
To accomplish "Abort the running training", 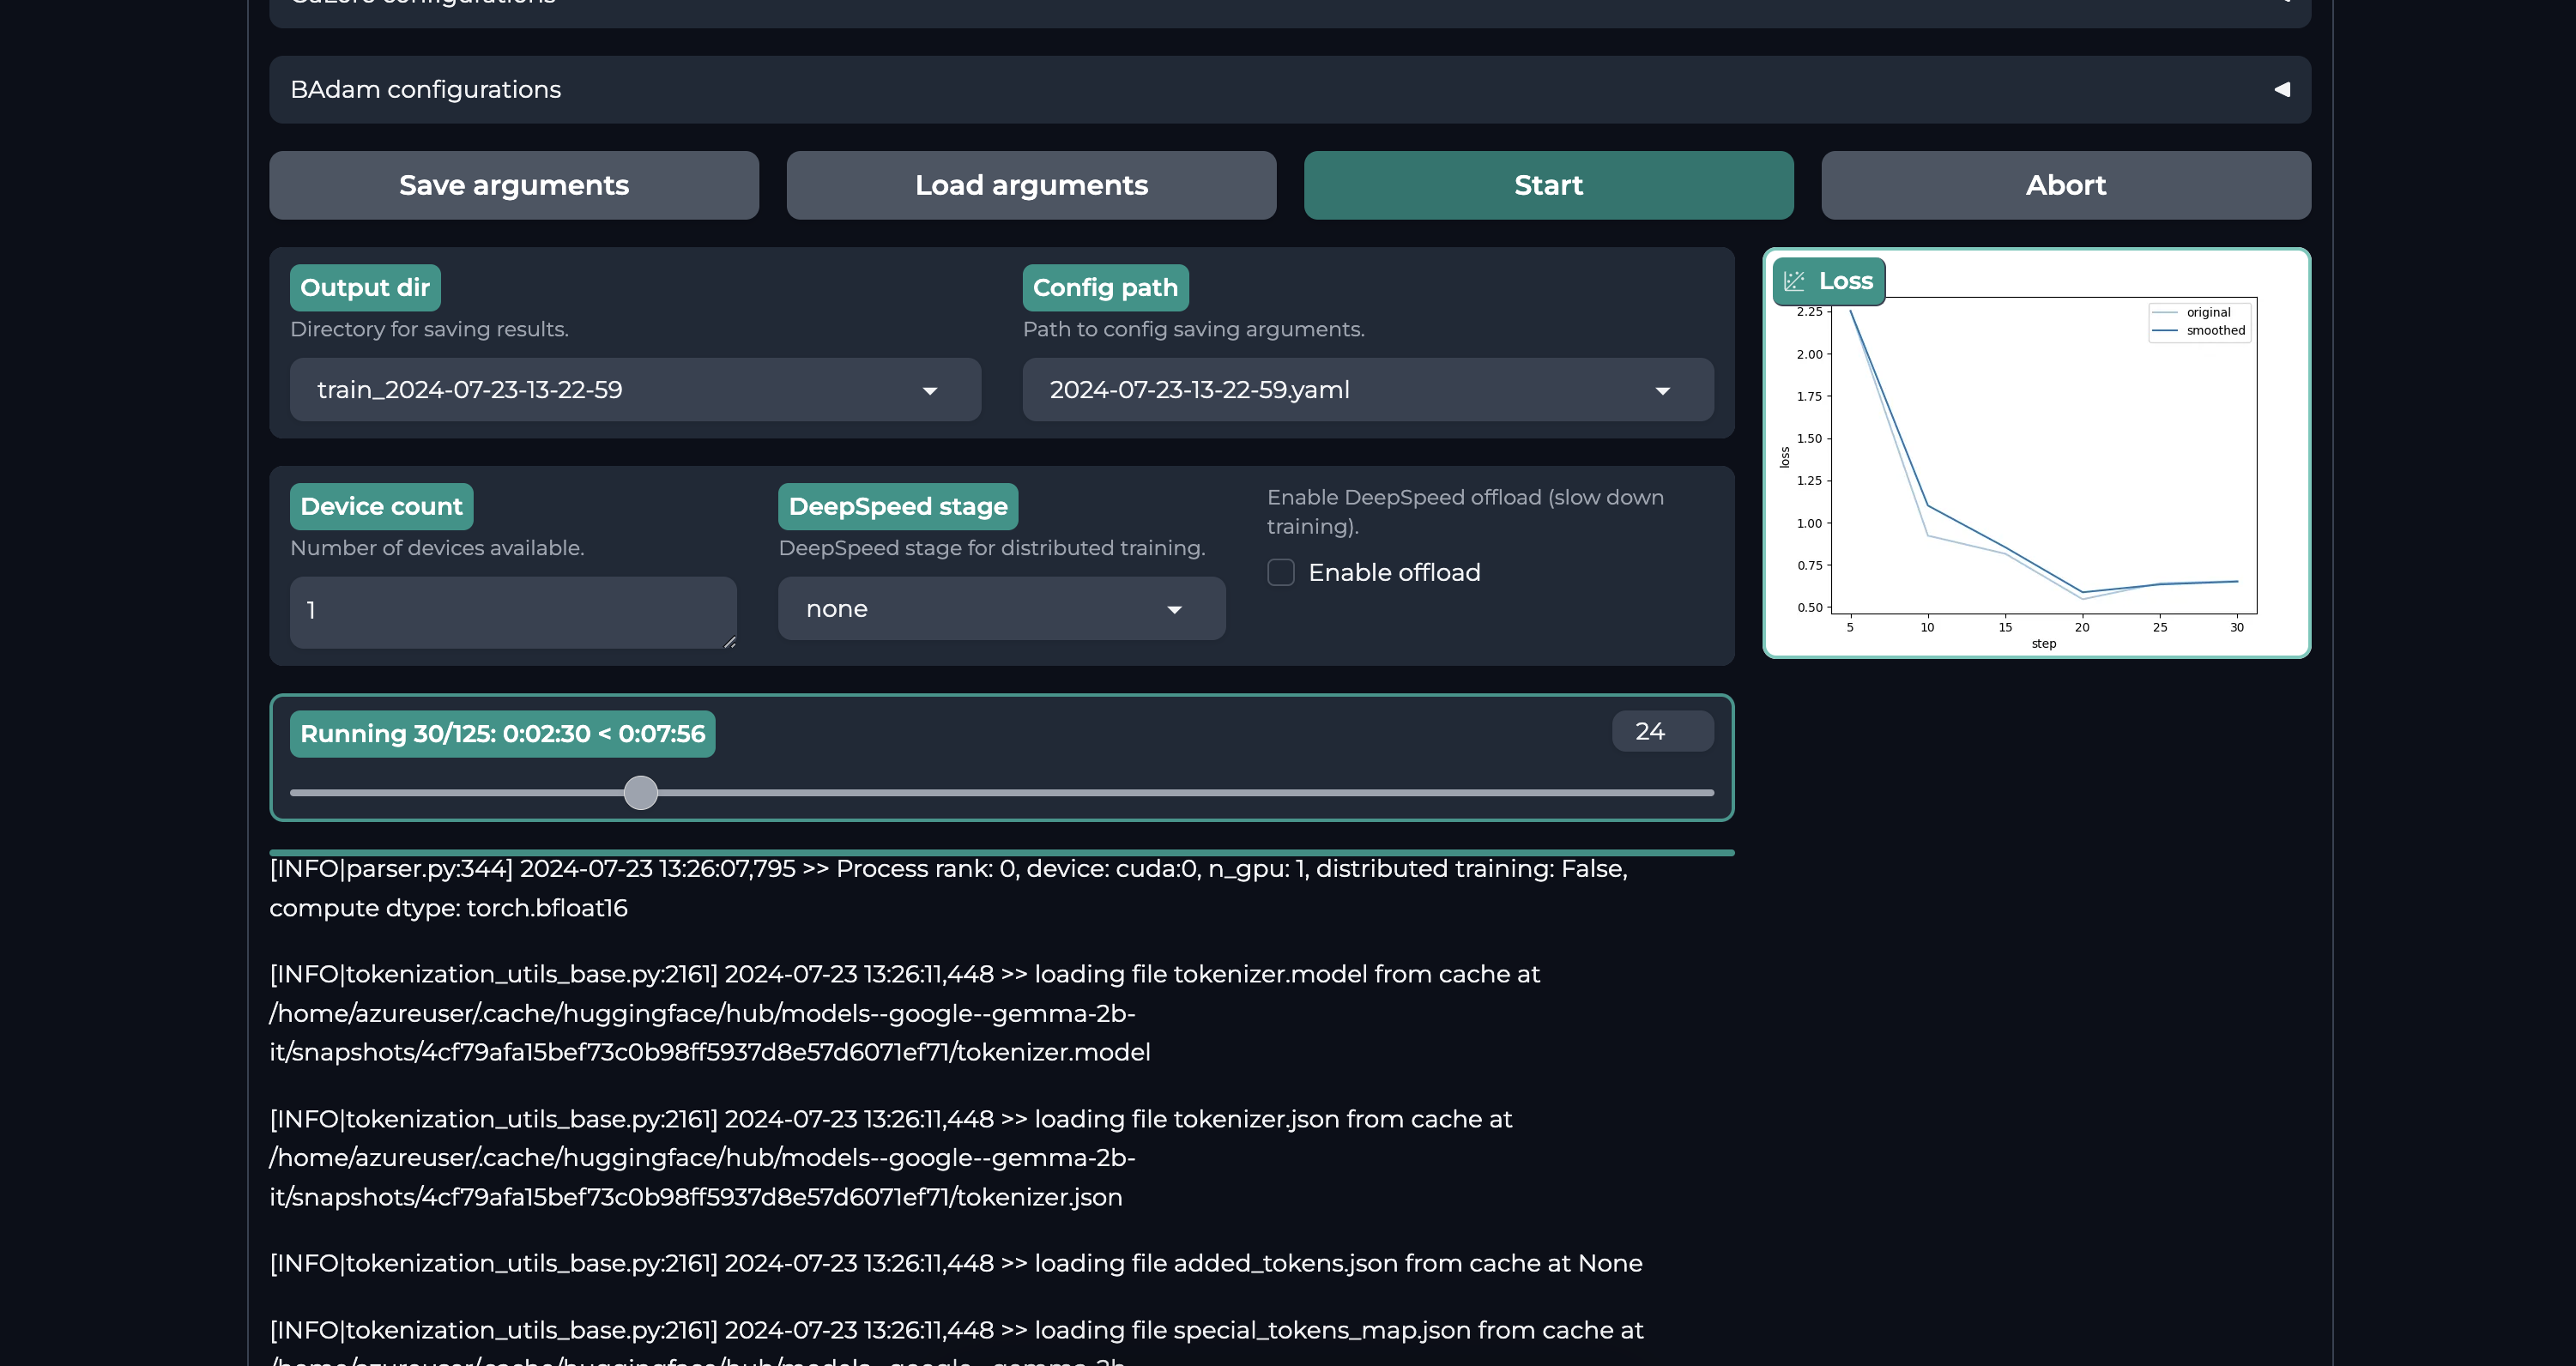I will 2065,186.
